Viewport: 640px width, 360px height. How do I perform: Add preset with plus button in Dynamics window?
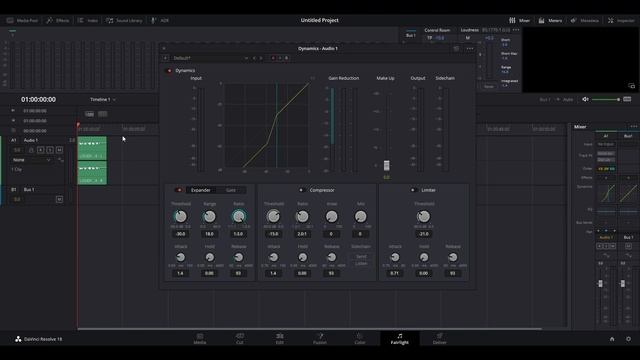165,58
